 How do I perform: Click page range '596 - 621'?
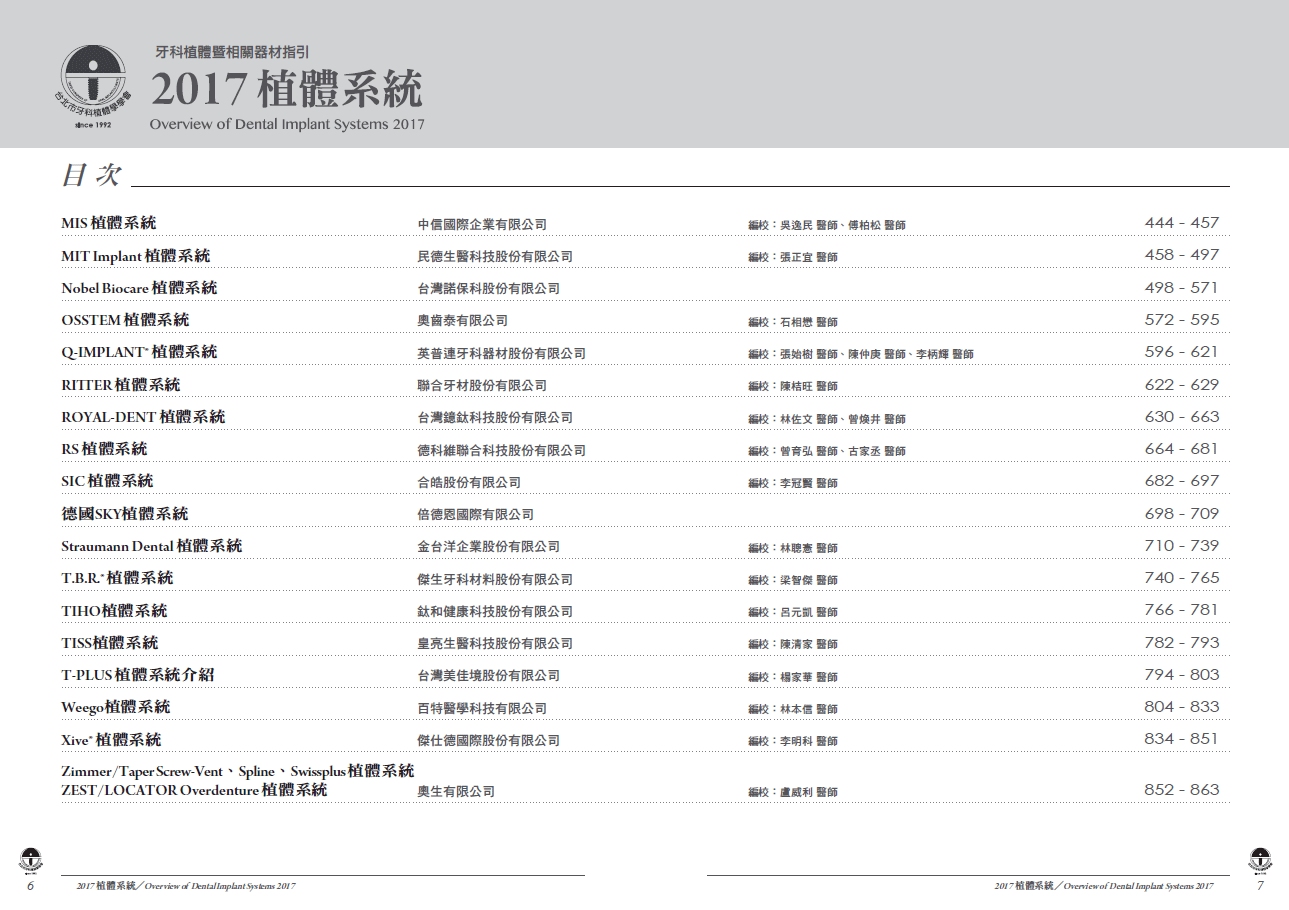1182,352
